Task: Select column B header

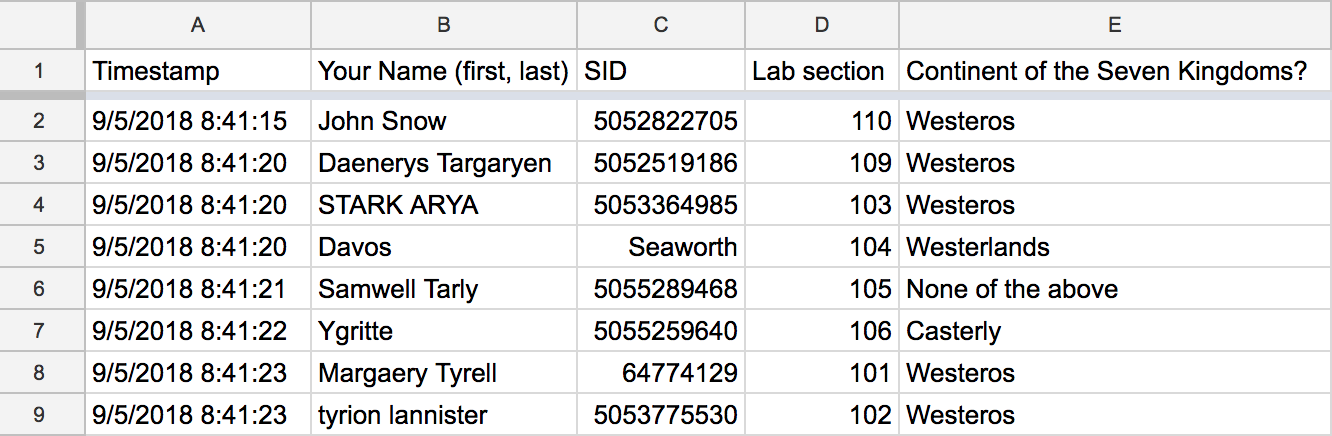Action: tap(444, 25)
